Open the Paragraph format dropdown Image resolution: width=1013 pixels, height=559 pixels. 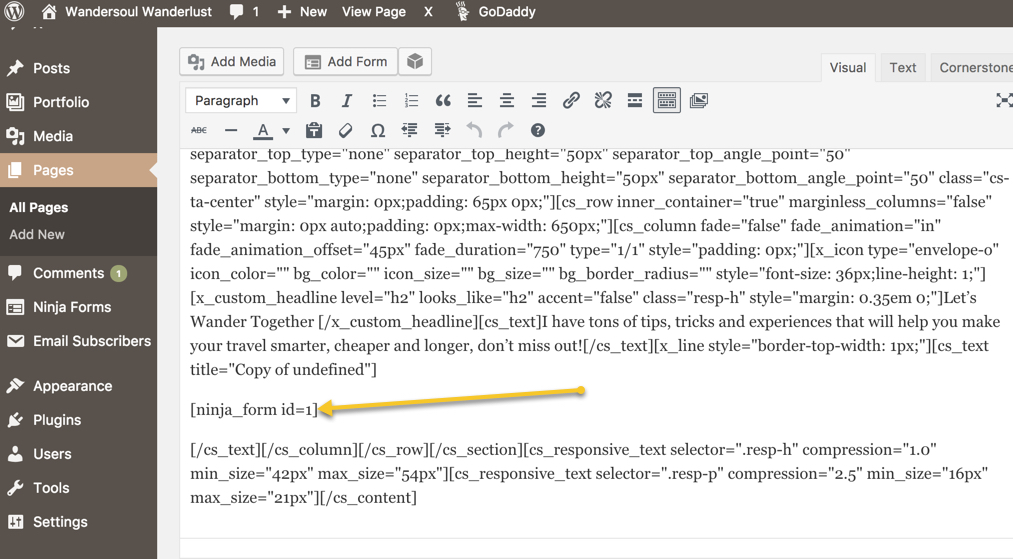[x=241, y=101]
